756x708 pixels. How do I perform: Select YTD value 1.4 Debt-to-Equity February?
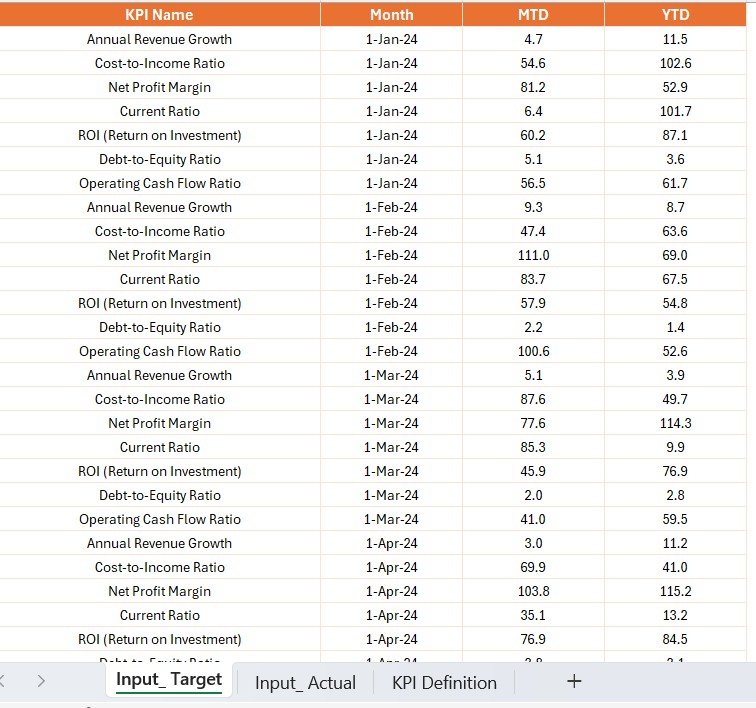click(x=675, y=327)
